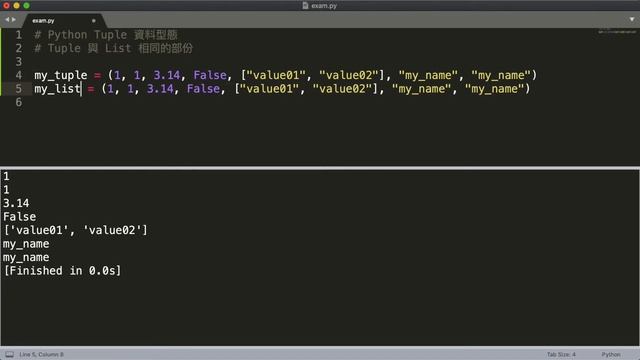
Task: Click the back tab navigation arrow
Action: coord(7,20)
